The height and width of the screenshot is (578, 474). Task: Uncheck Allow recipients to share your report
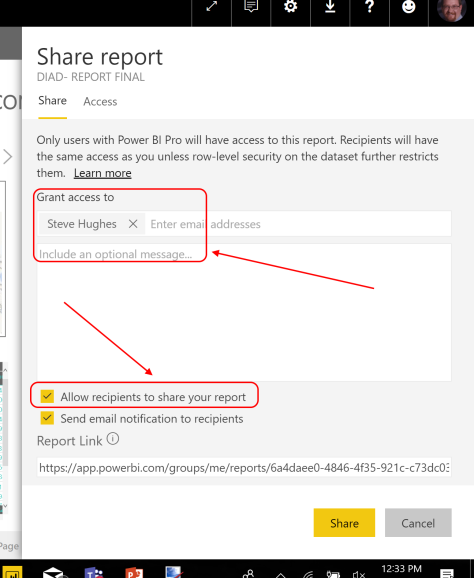(47, 396)
